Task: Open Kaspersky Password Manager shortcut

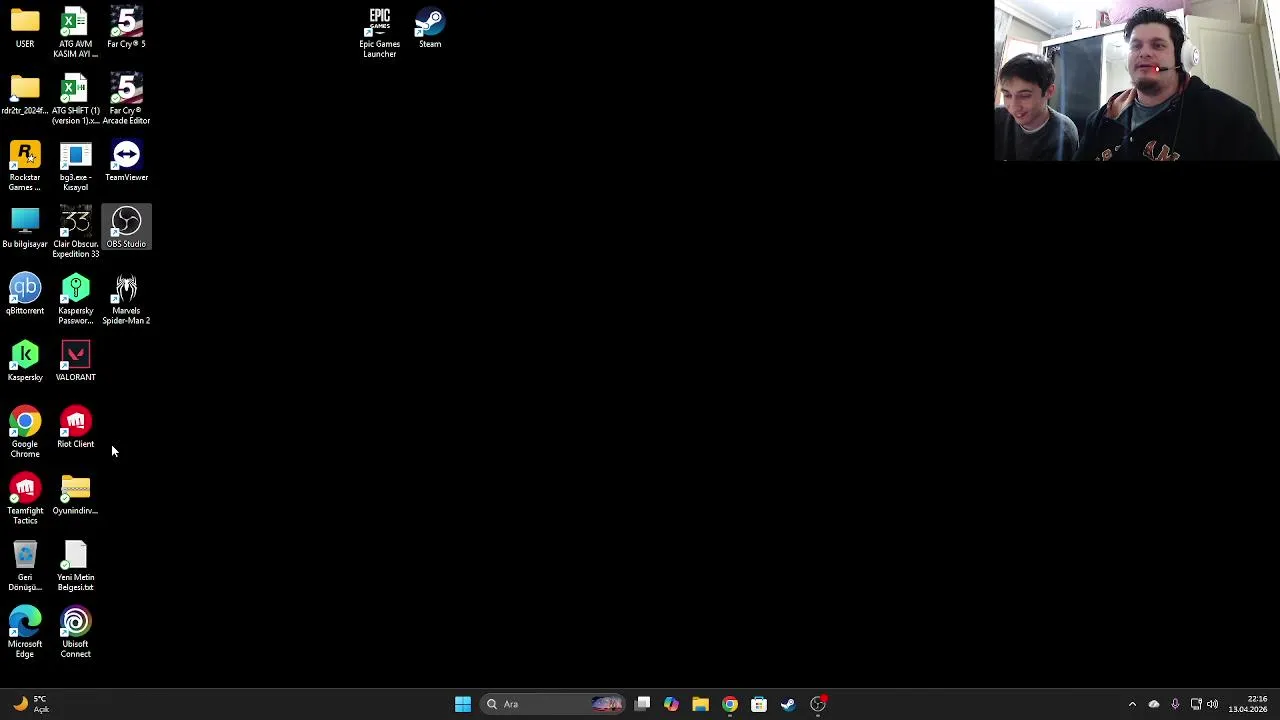Action: click(75, 300)
